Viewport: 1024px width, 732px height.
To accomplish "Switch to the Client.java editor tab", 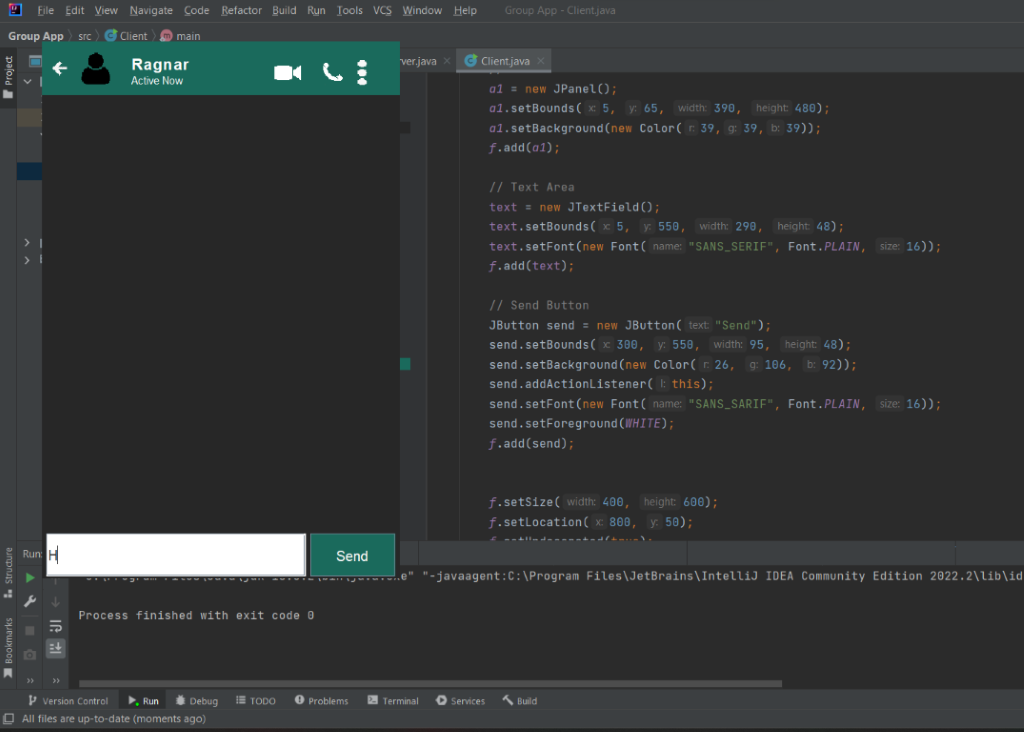I will pos(505,61).
